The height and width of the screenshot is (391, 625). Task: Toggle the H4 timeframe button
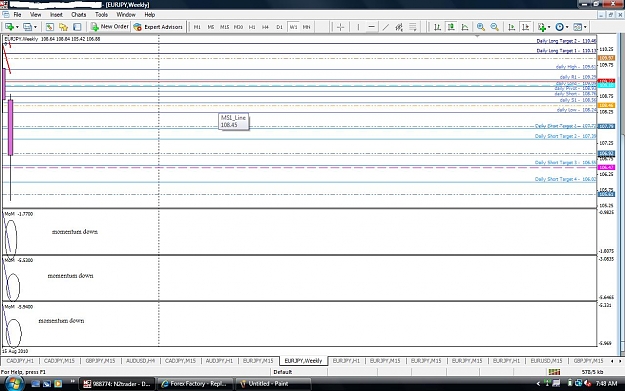point(265,27)
